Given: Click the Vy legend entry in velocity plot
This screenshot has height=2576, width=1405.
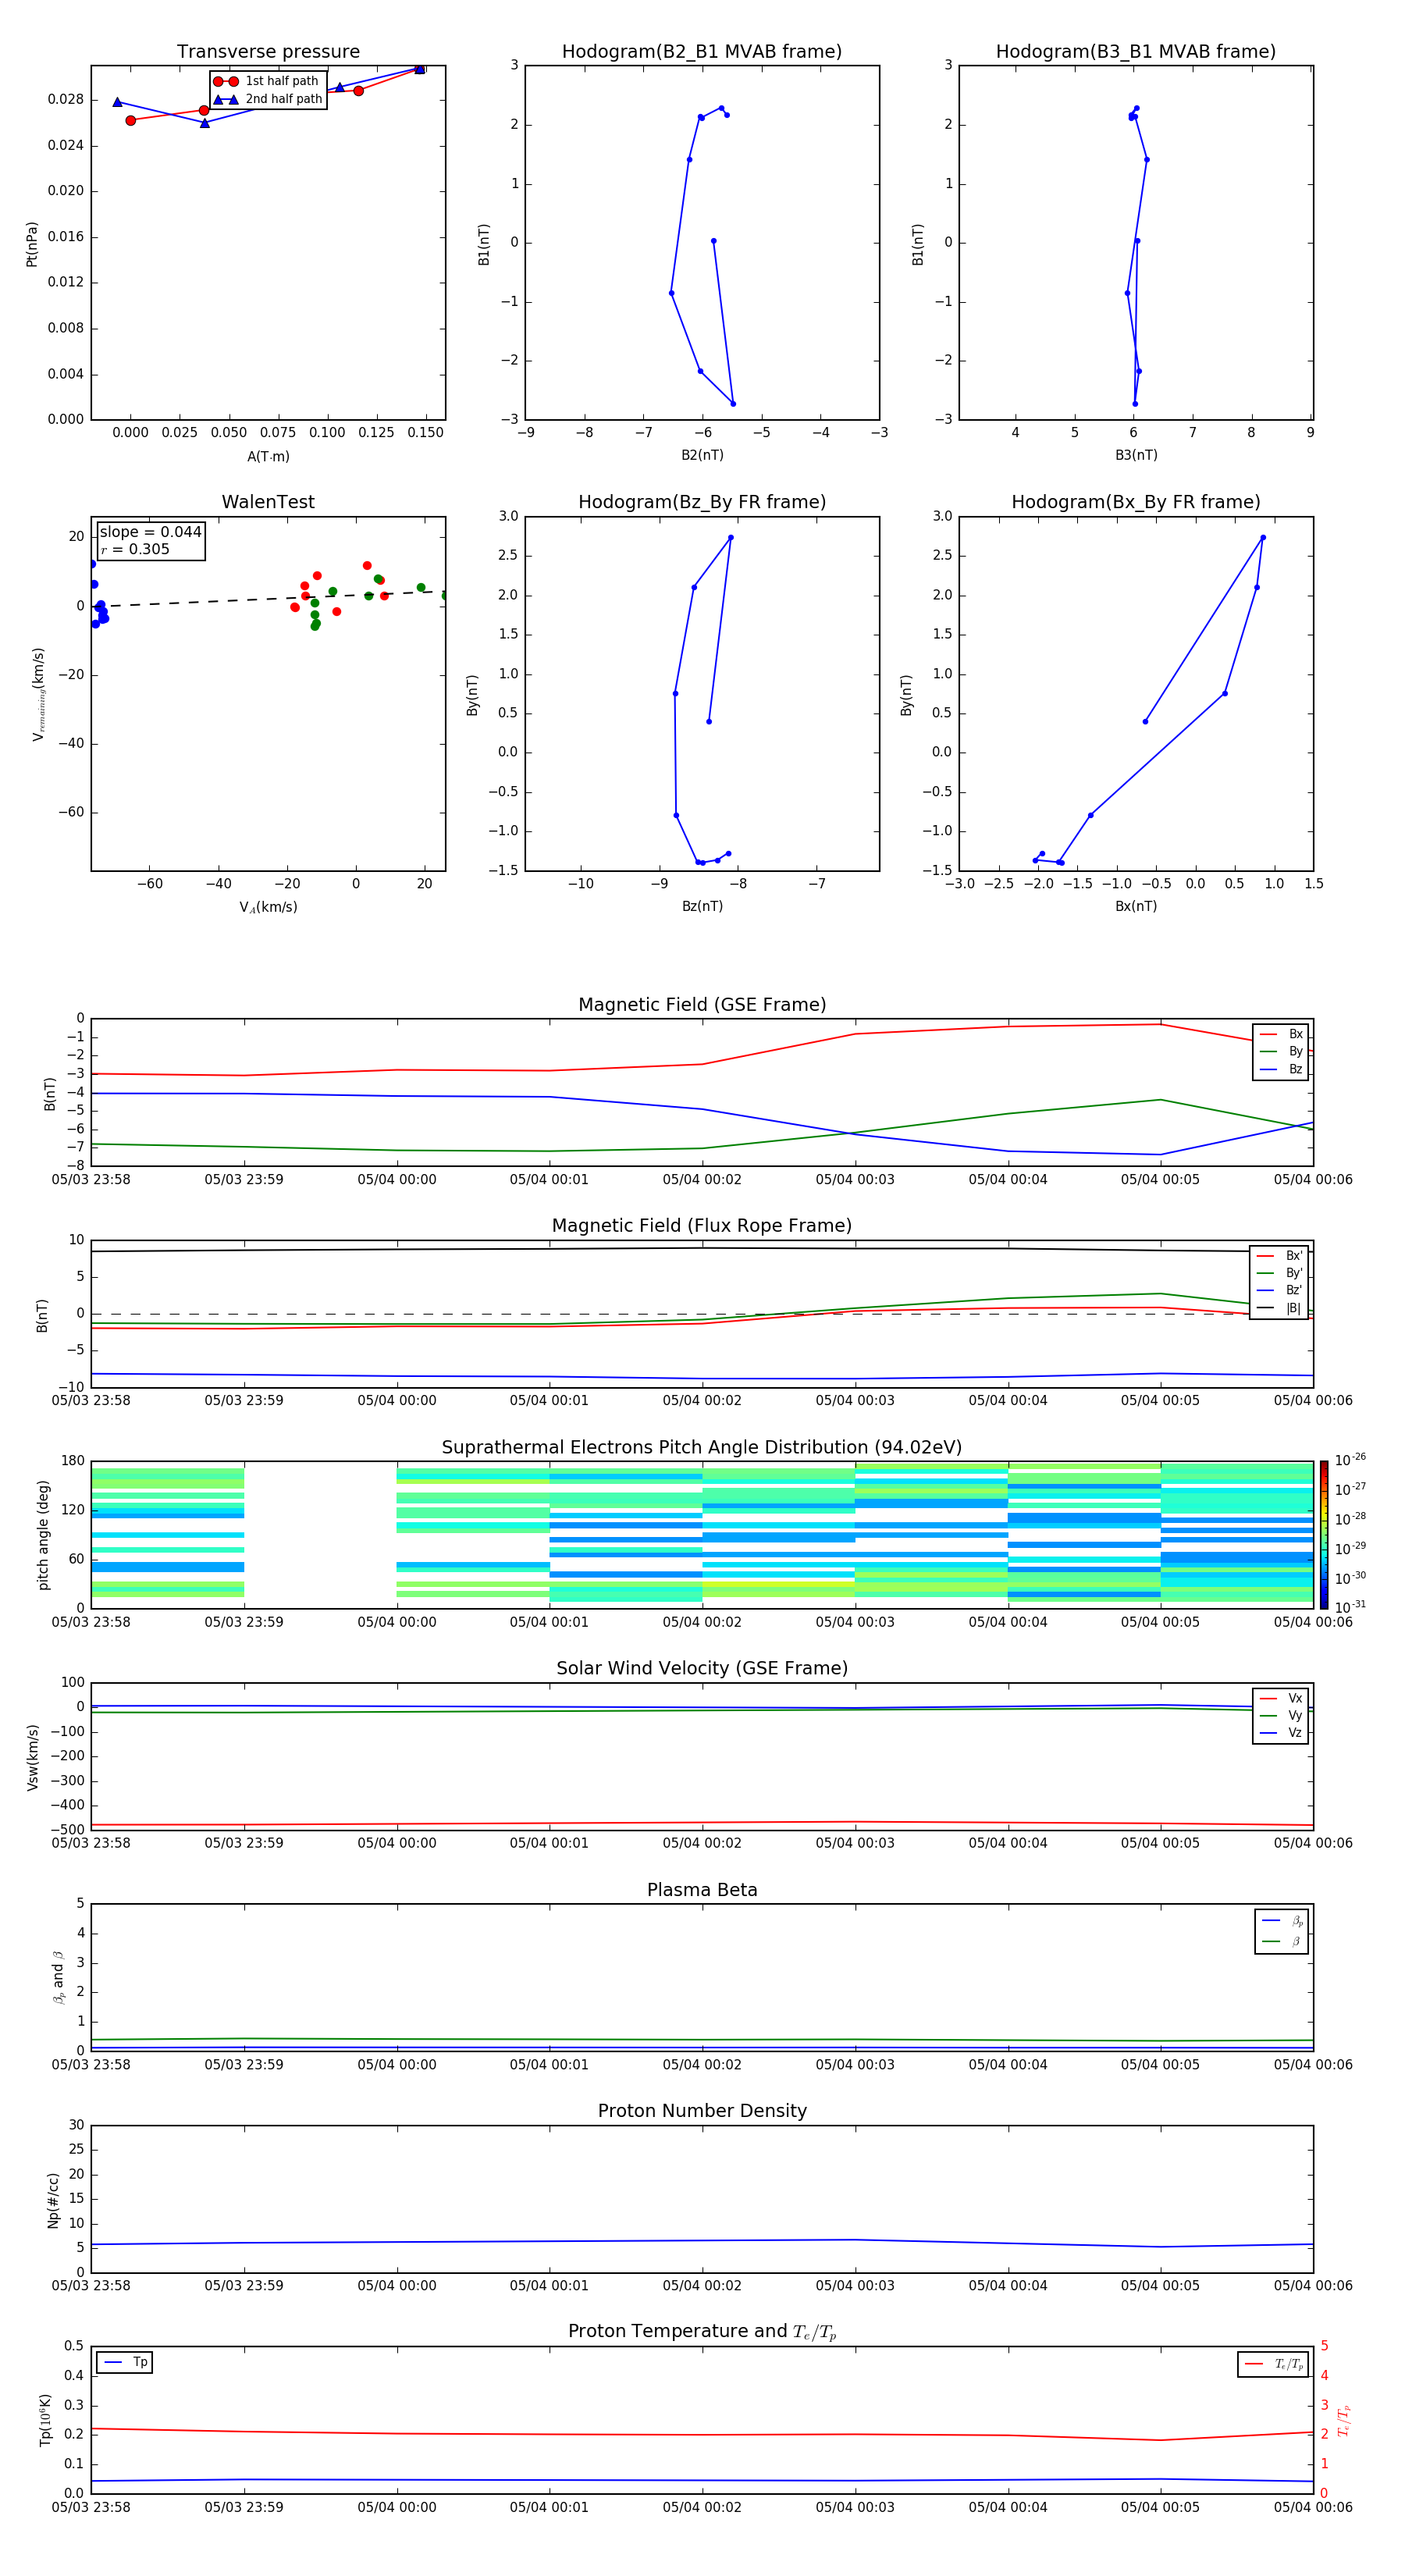Looking at the screenshot, I should tap(1281, 1716).
